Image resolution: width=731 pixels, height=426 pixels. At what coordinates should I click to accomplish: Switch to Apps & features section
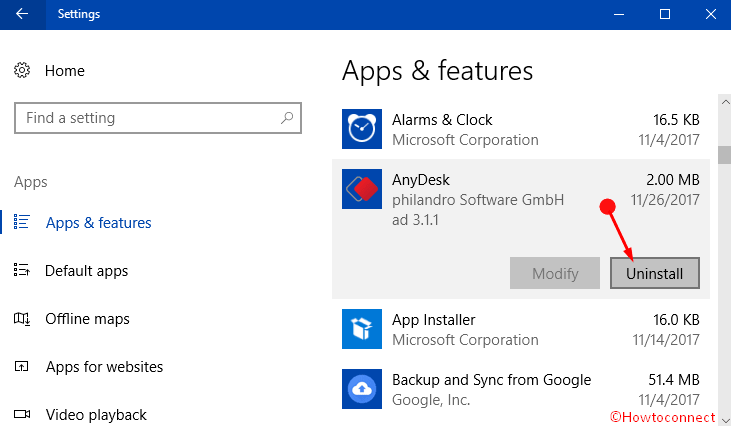point(98,223)
